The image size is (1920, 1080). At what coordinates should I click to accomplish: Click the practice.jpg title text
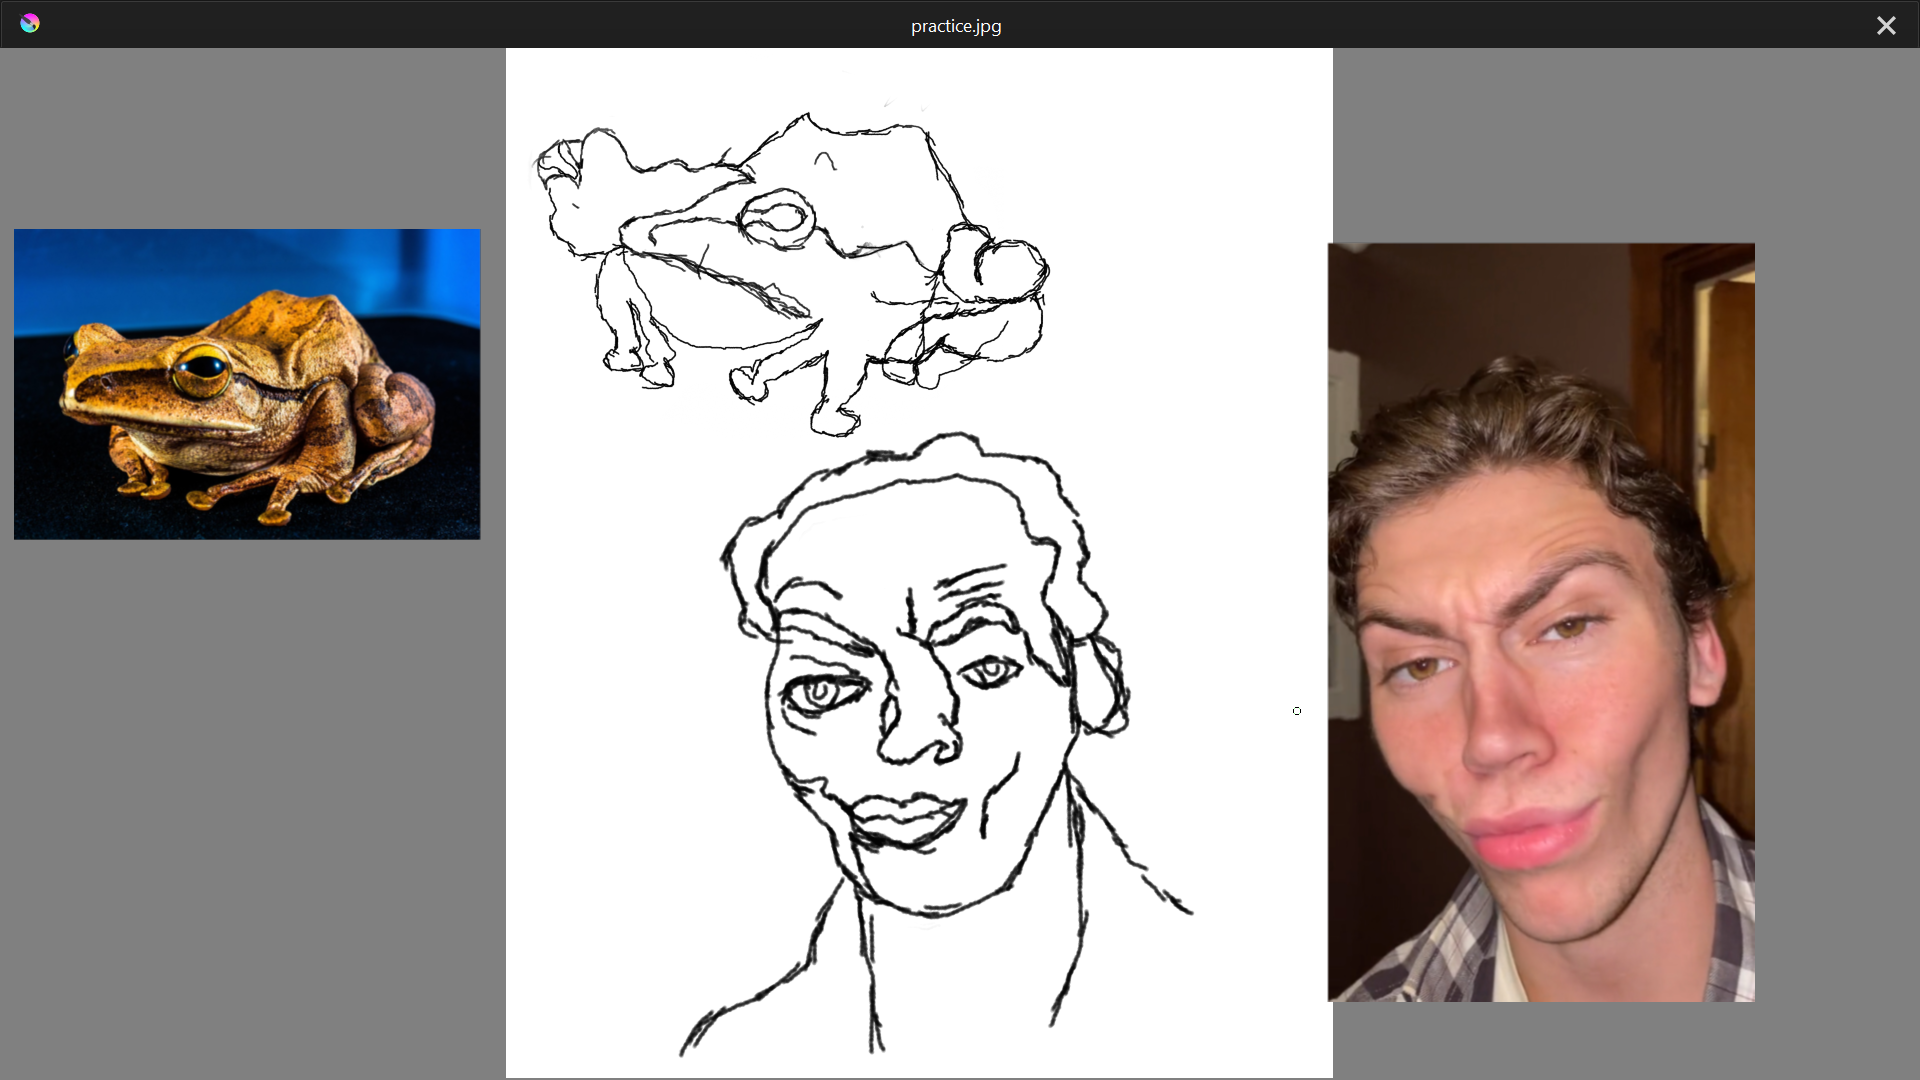(956, 26)
